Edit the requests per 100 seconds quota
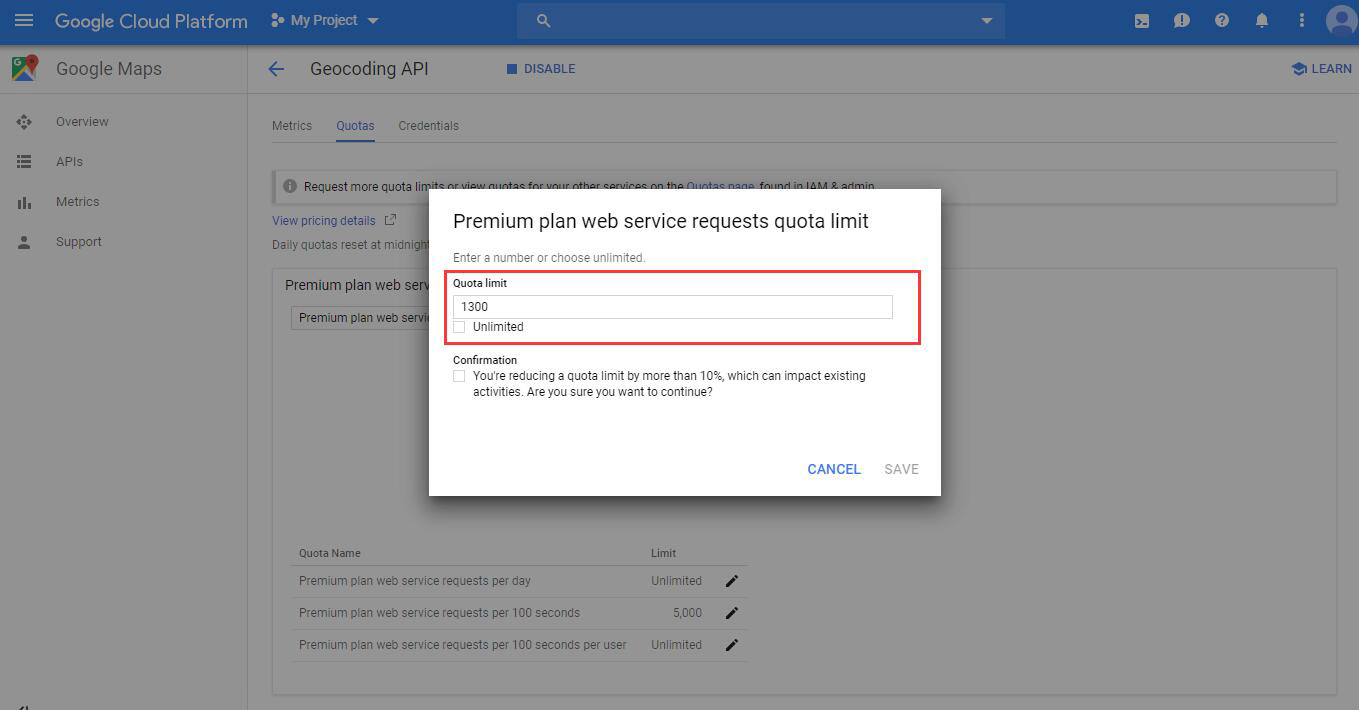 tap(732, 613)
